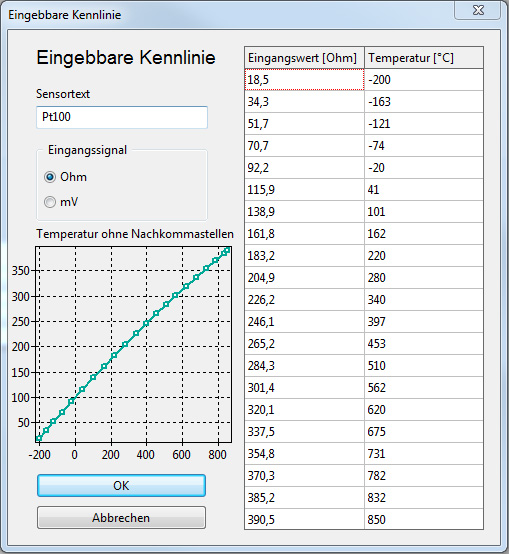Close the Eingebbare Kennlinie dialog window
Image resolution: width=509 pixels, height=554 pixels.
tap(478, 10)
